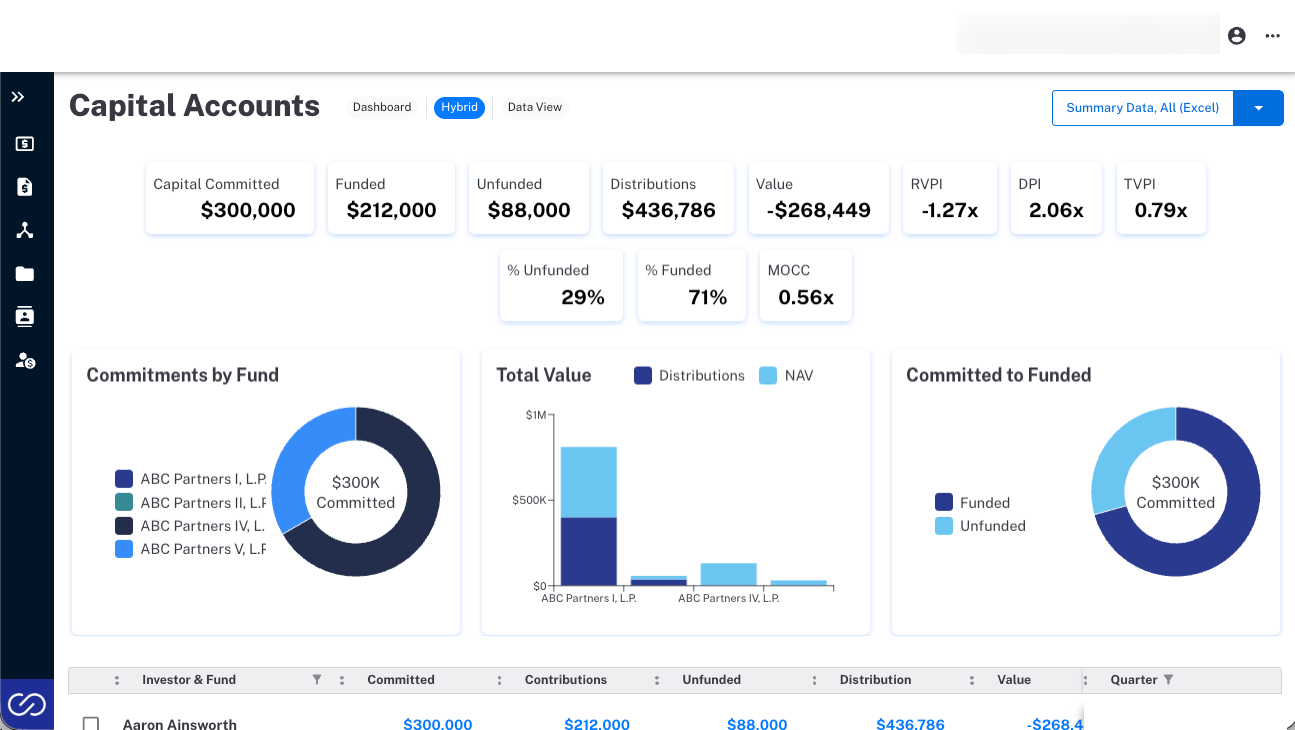Switch to the Dashboard view tab
Screen dimensions: 1295x730
(x=382, y=107)
